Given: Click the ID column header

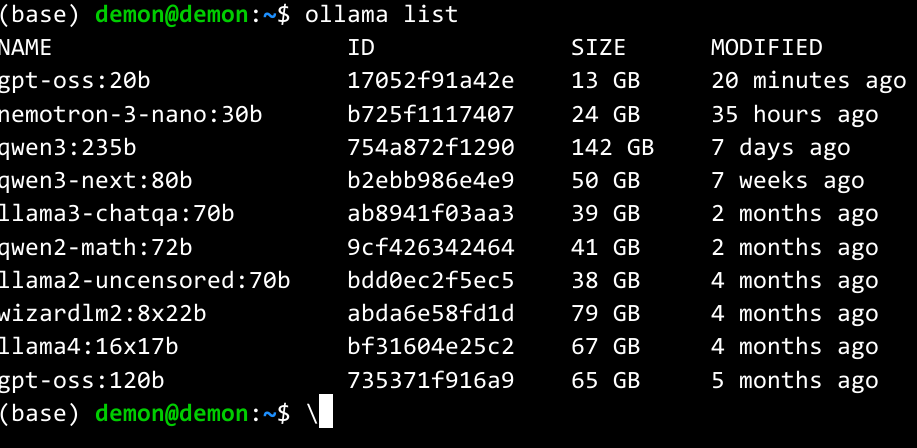Looking at the screenshot, I should point(361,47).
